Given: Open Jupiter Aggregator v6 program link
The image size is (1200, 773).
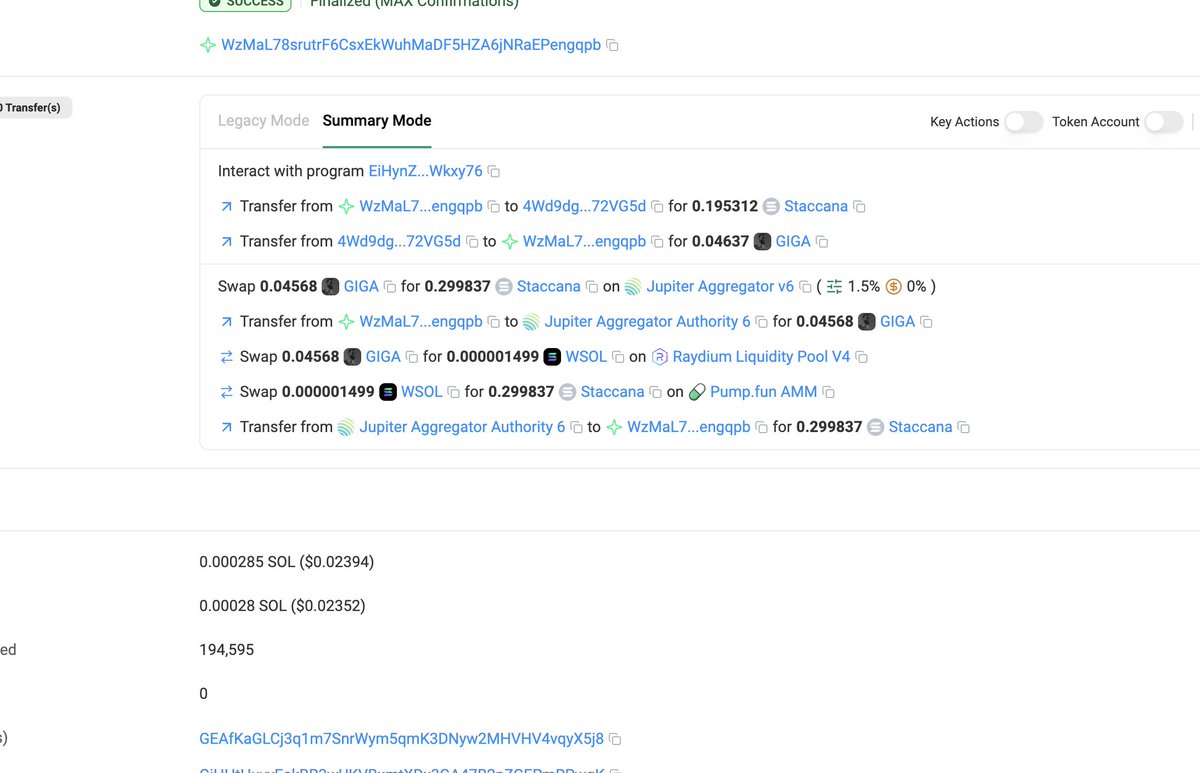Looking at the screenshot, I should (x=720, y=286).
